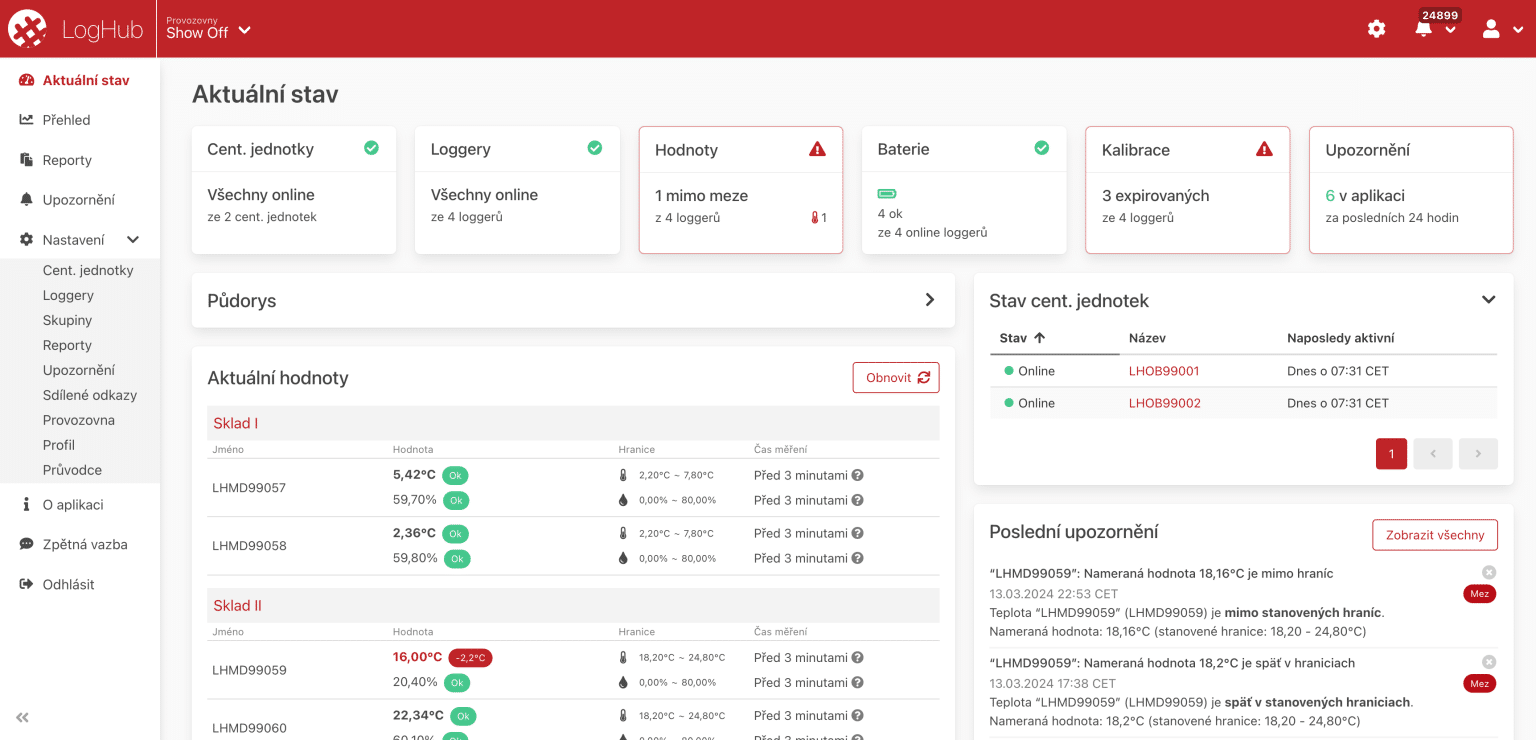Open Sdílené odkazy settings item
1536x740 pixels.
90,395
